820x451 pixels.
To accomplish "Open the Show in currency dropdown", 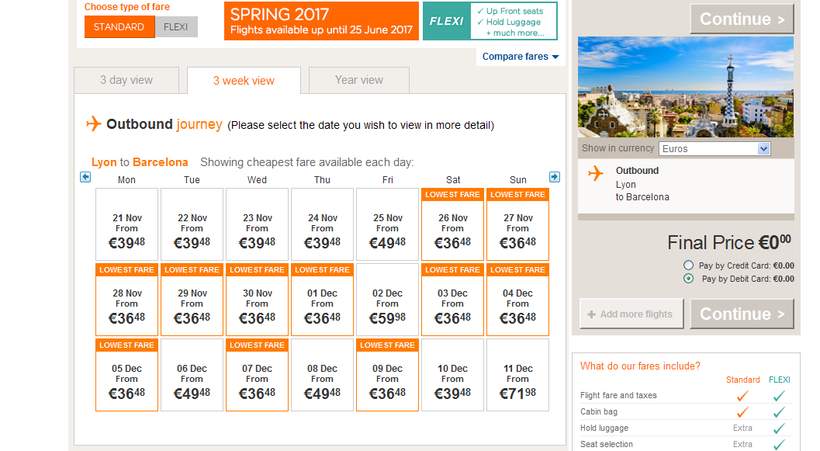I will click(714, 148).
